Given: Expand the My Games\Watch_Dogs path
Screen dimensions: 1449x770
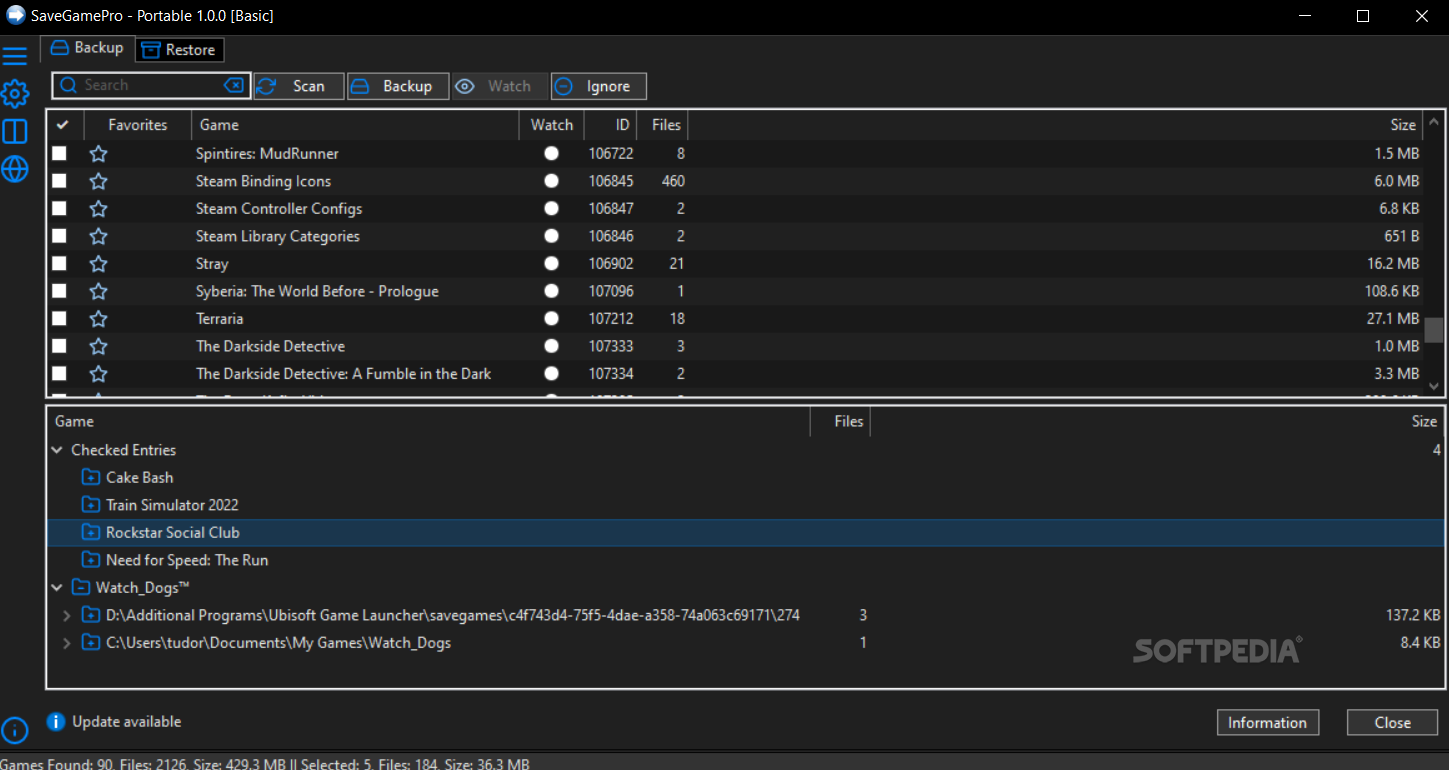Looking at the screenshot, I should pyautogui.click(x=67, y=643).
